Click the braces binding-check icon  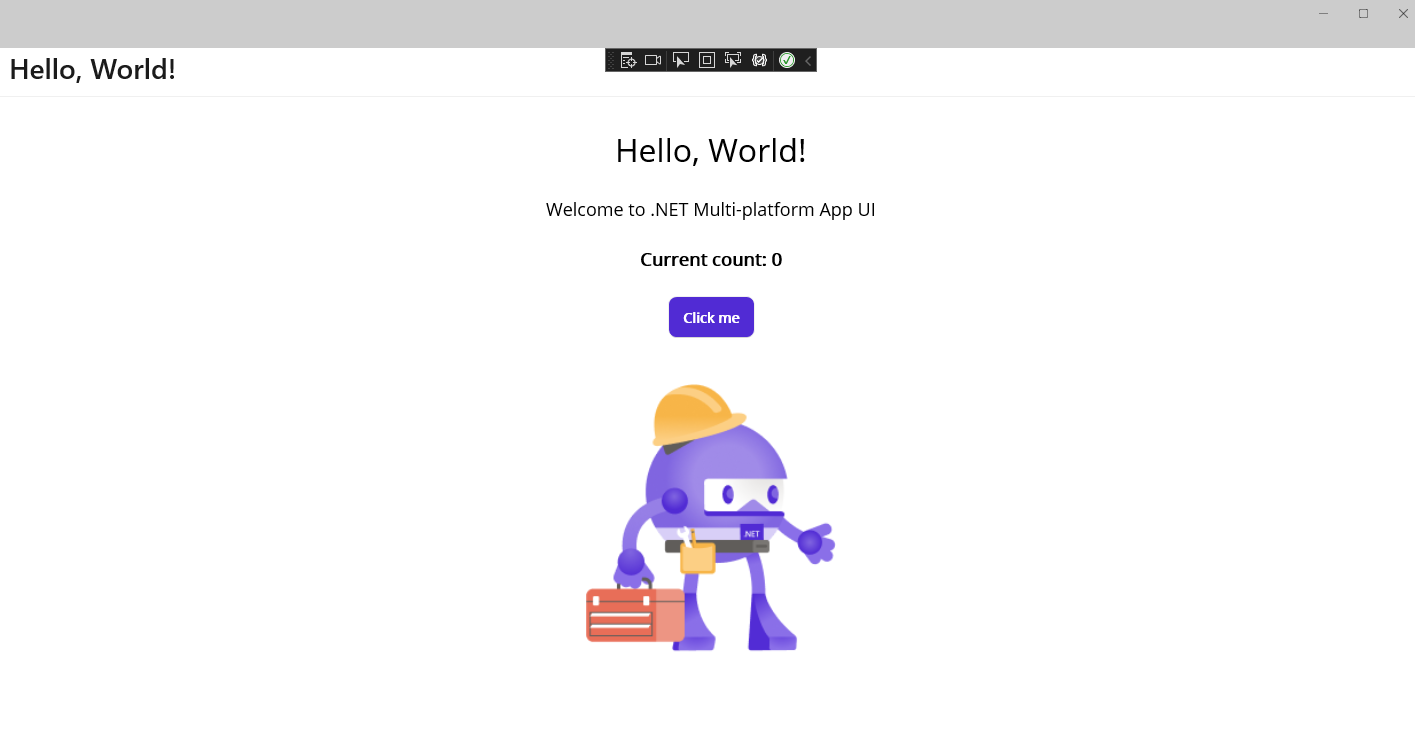[x=759, y=60]
